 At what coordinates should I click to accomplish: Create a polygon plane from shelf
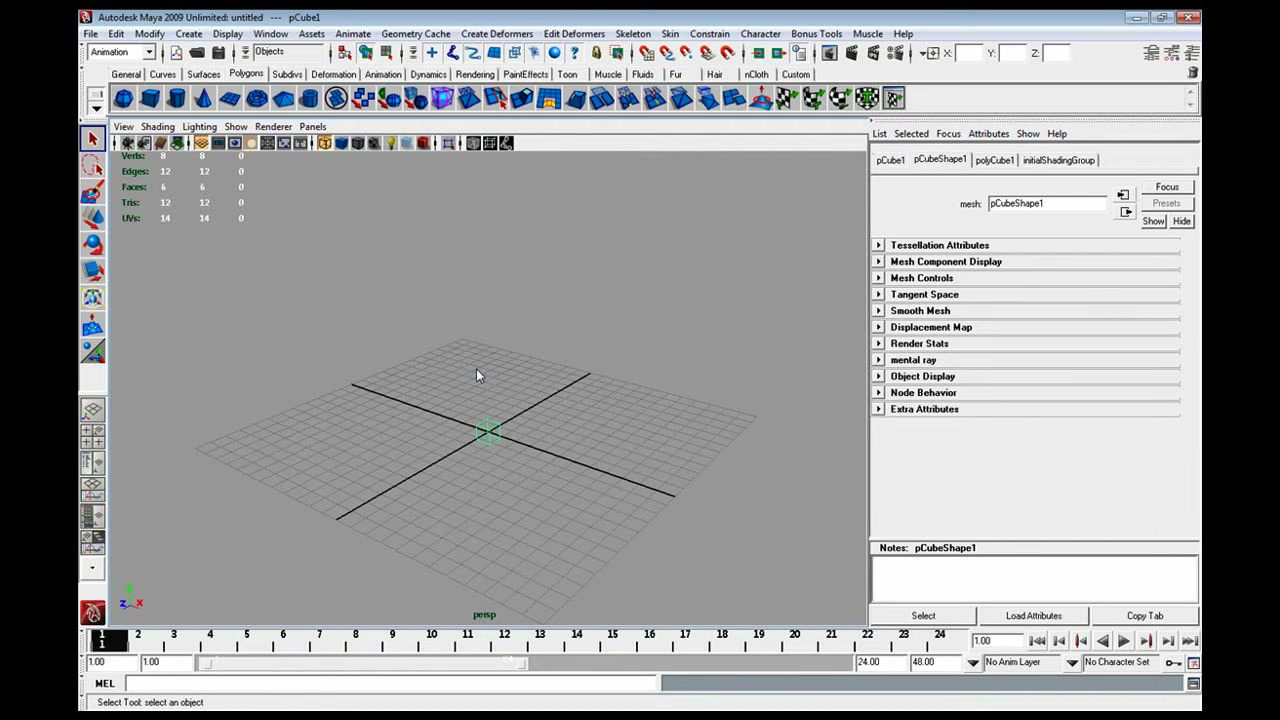[230, 98]
